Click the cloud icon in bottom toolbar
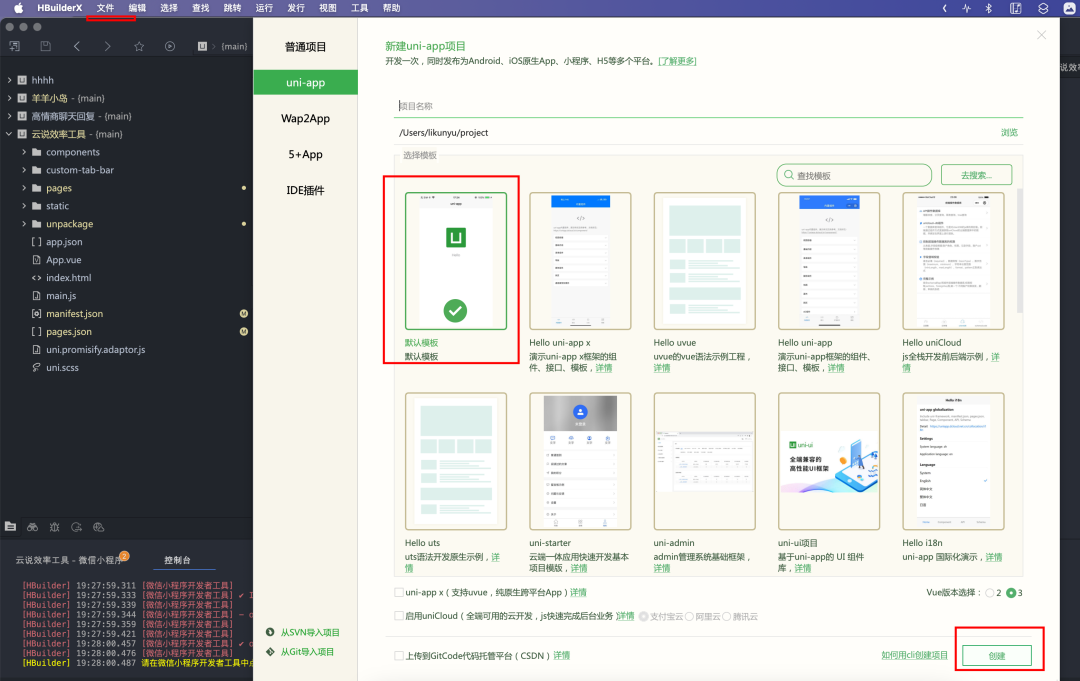Viewport: 1080px width, 681px height. click(98, 527)
